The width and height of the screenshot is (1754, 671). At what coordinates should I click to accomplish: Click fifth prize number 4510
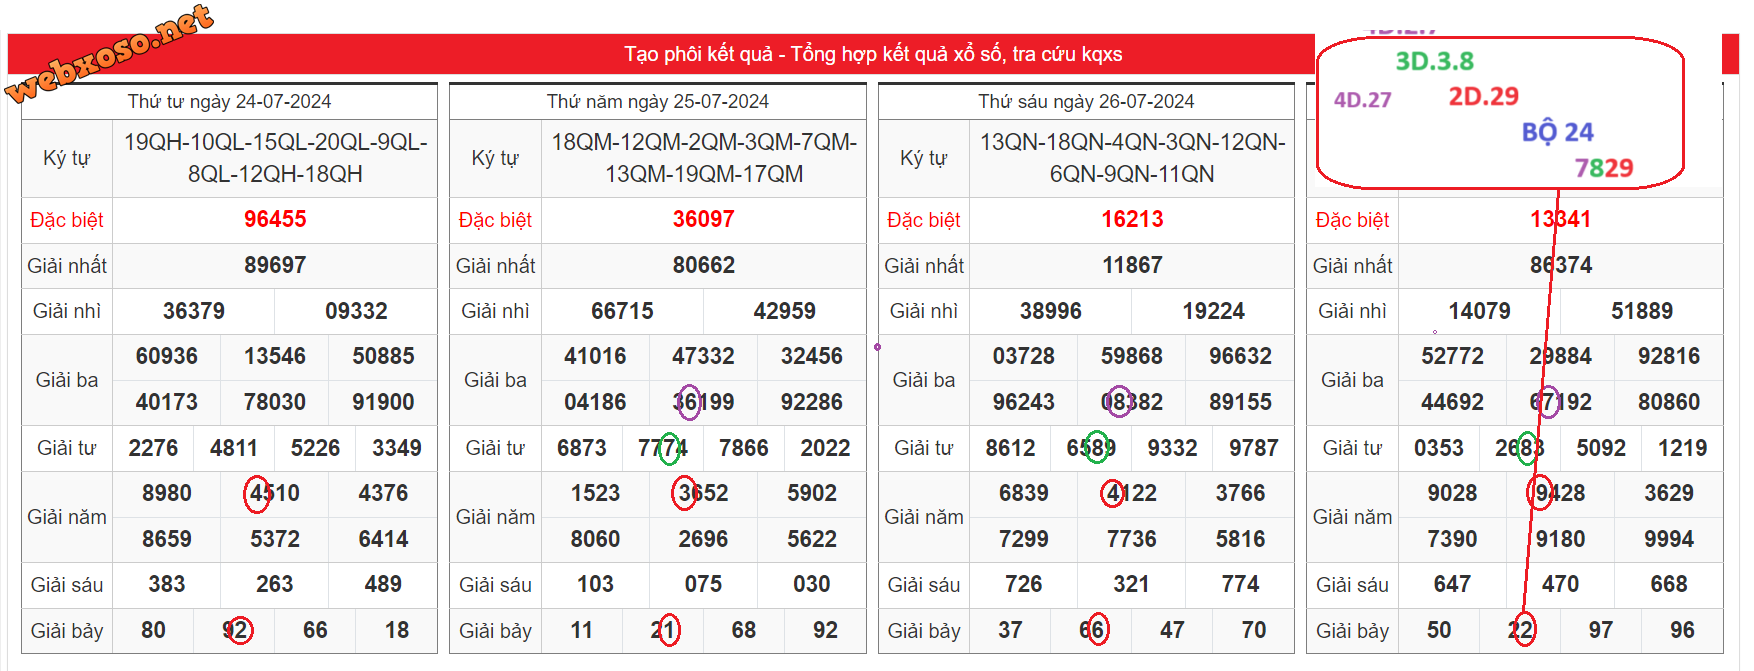click(275, 493)
